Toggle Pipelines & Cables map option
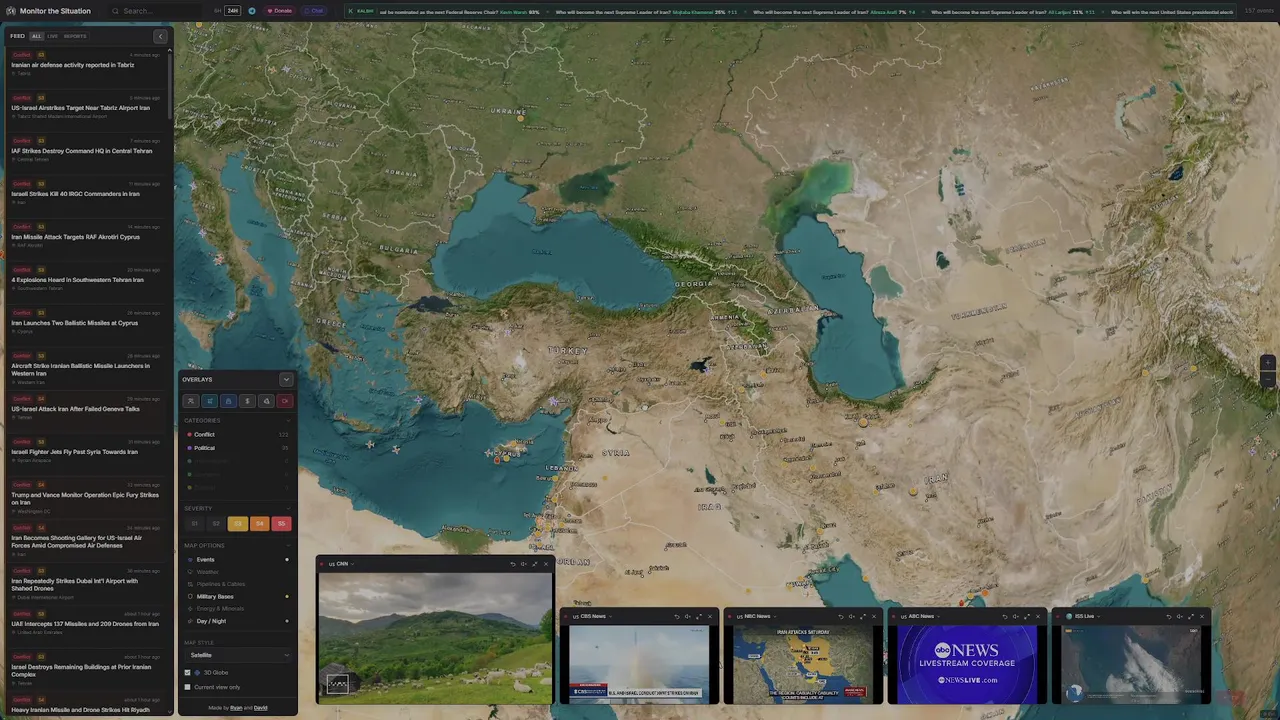 pyautogui.click(x=237, y=584)
